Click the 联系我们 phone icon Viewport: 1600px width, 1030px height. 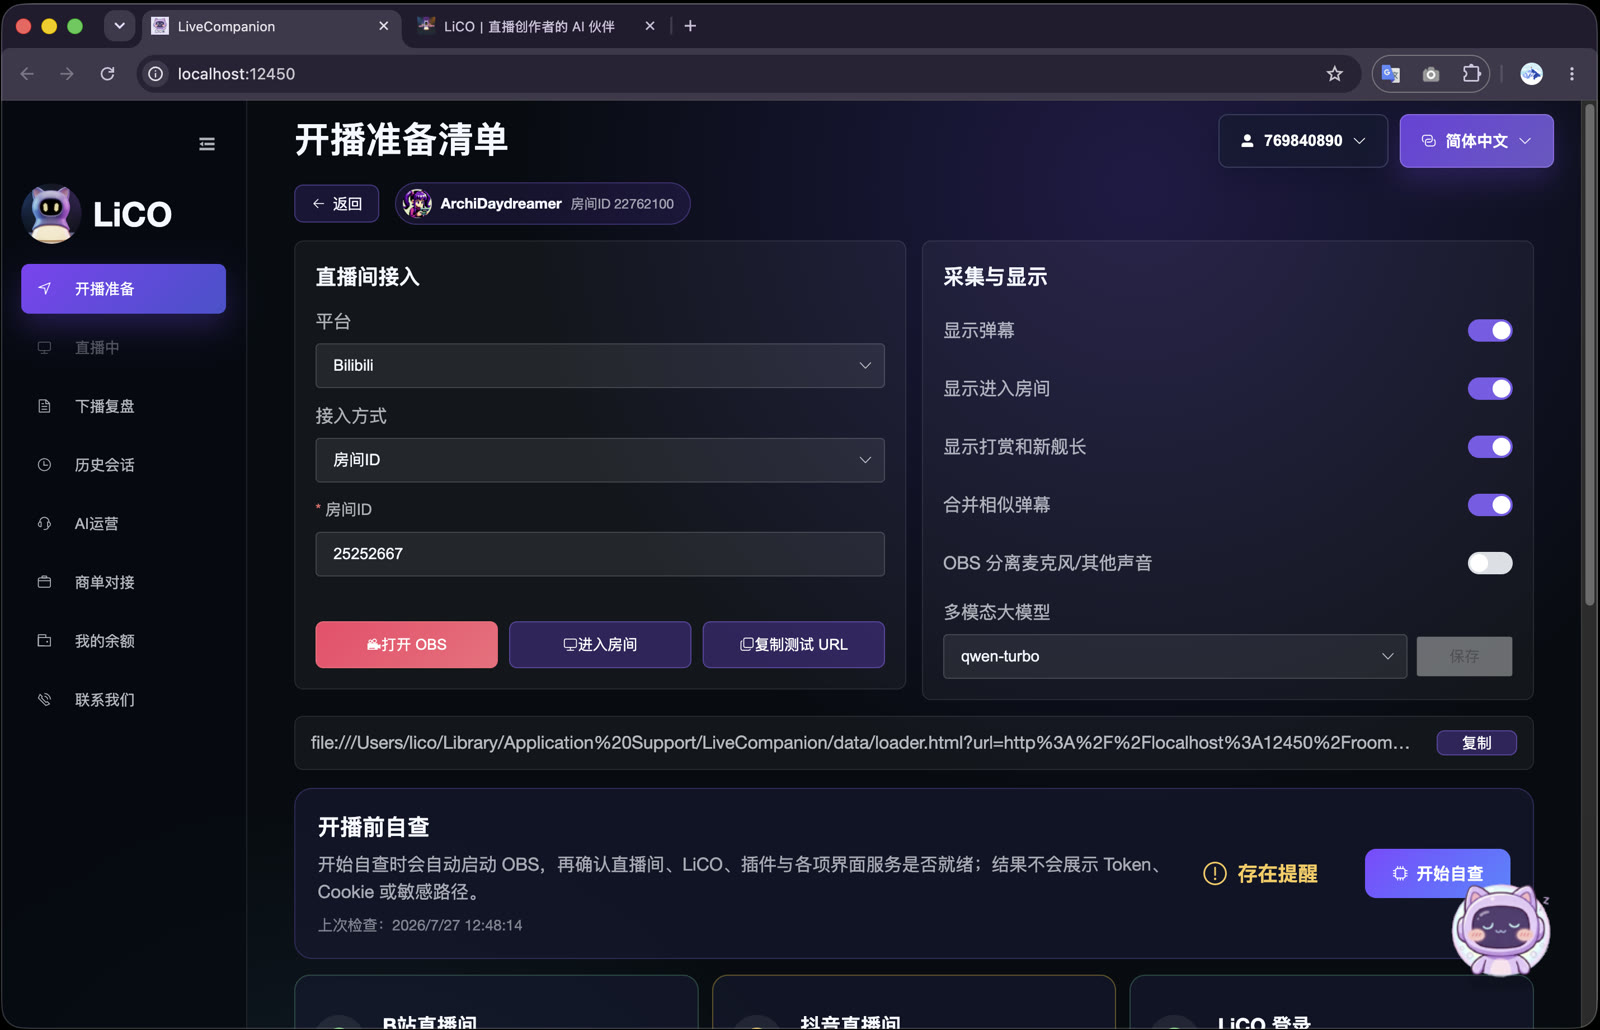pos(44,700)
